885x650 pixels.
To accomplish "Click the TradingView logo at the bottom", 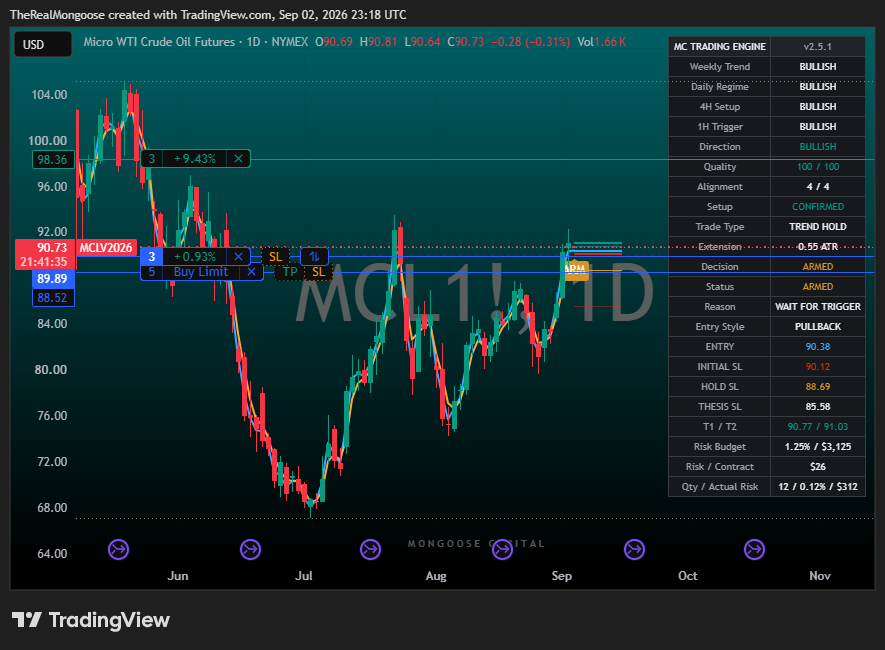I will point(91,620).
